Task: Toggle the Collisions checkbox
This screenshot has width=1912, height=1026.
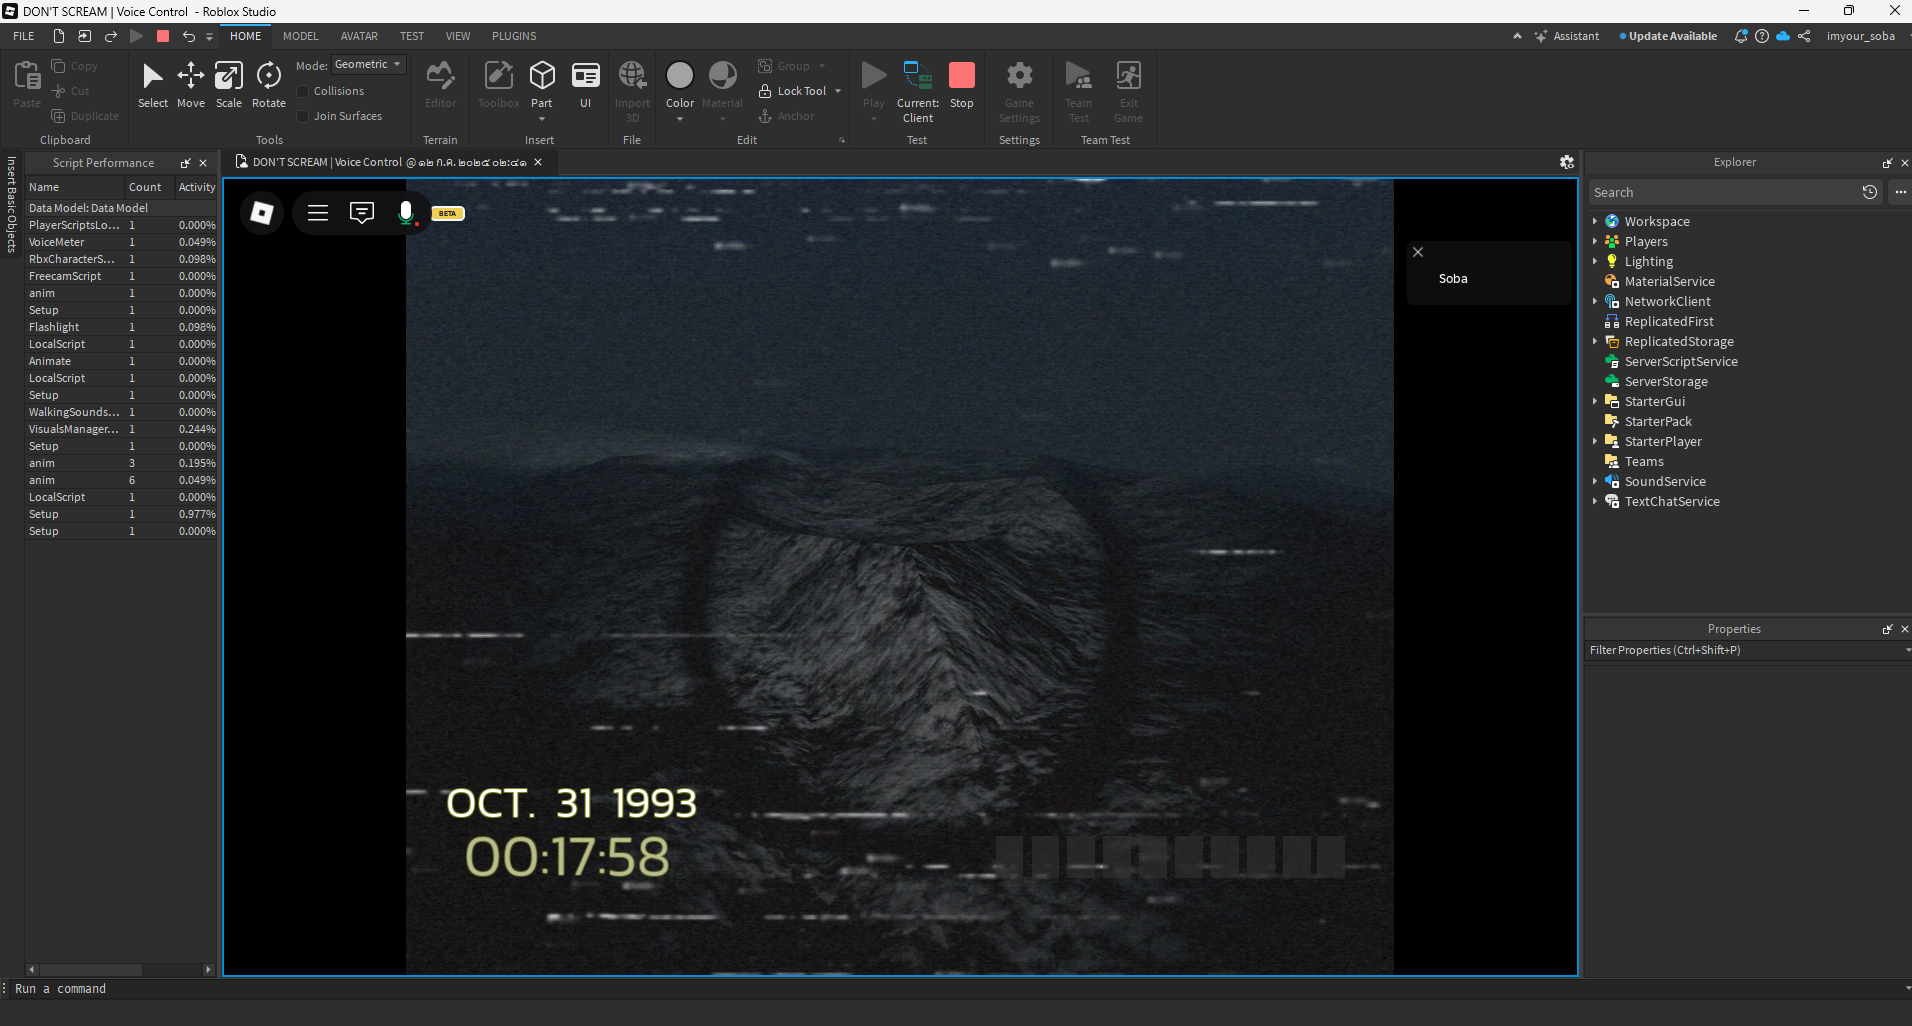Action: [x=303, y=91]
